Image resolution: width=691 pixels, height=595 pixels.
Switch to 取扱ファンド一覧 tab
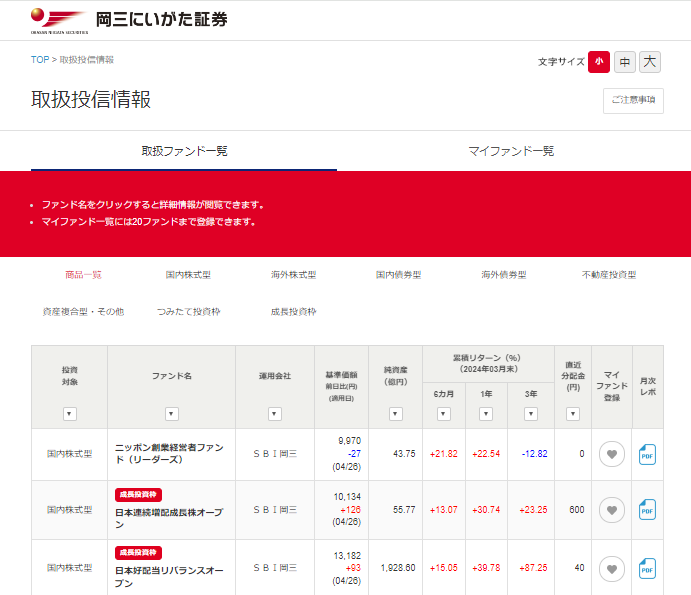pos(184,151)
